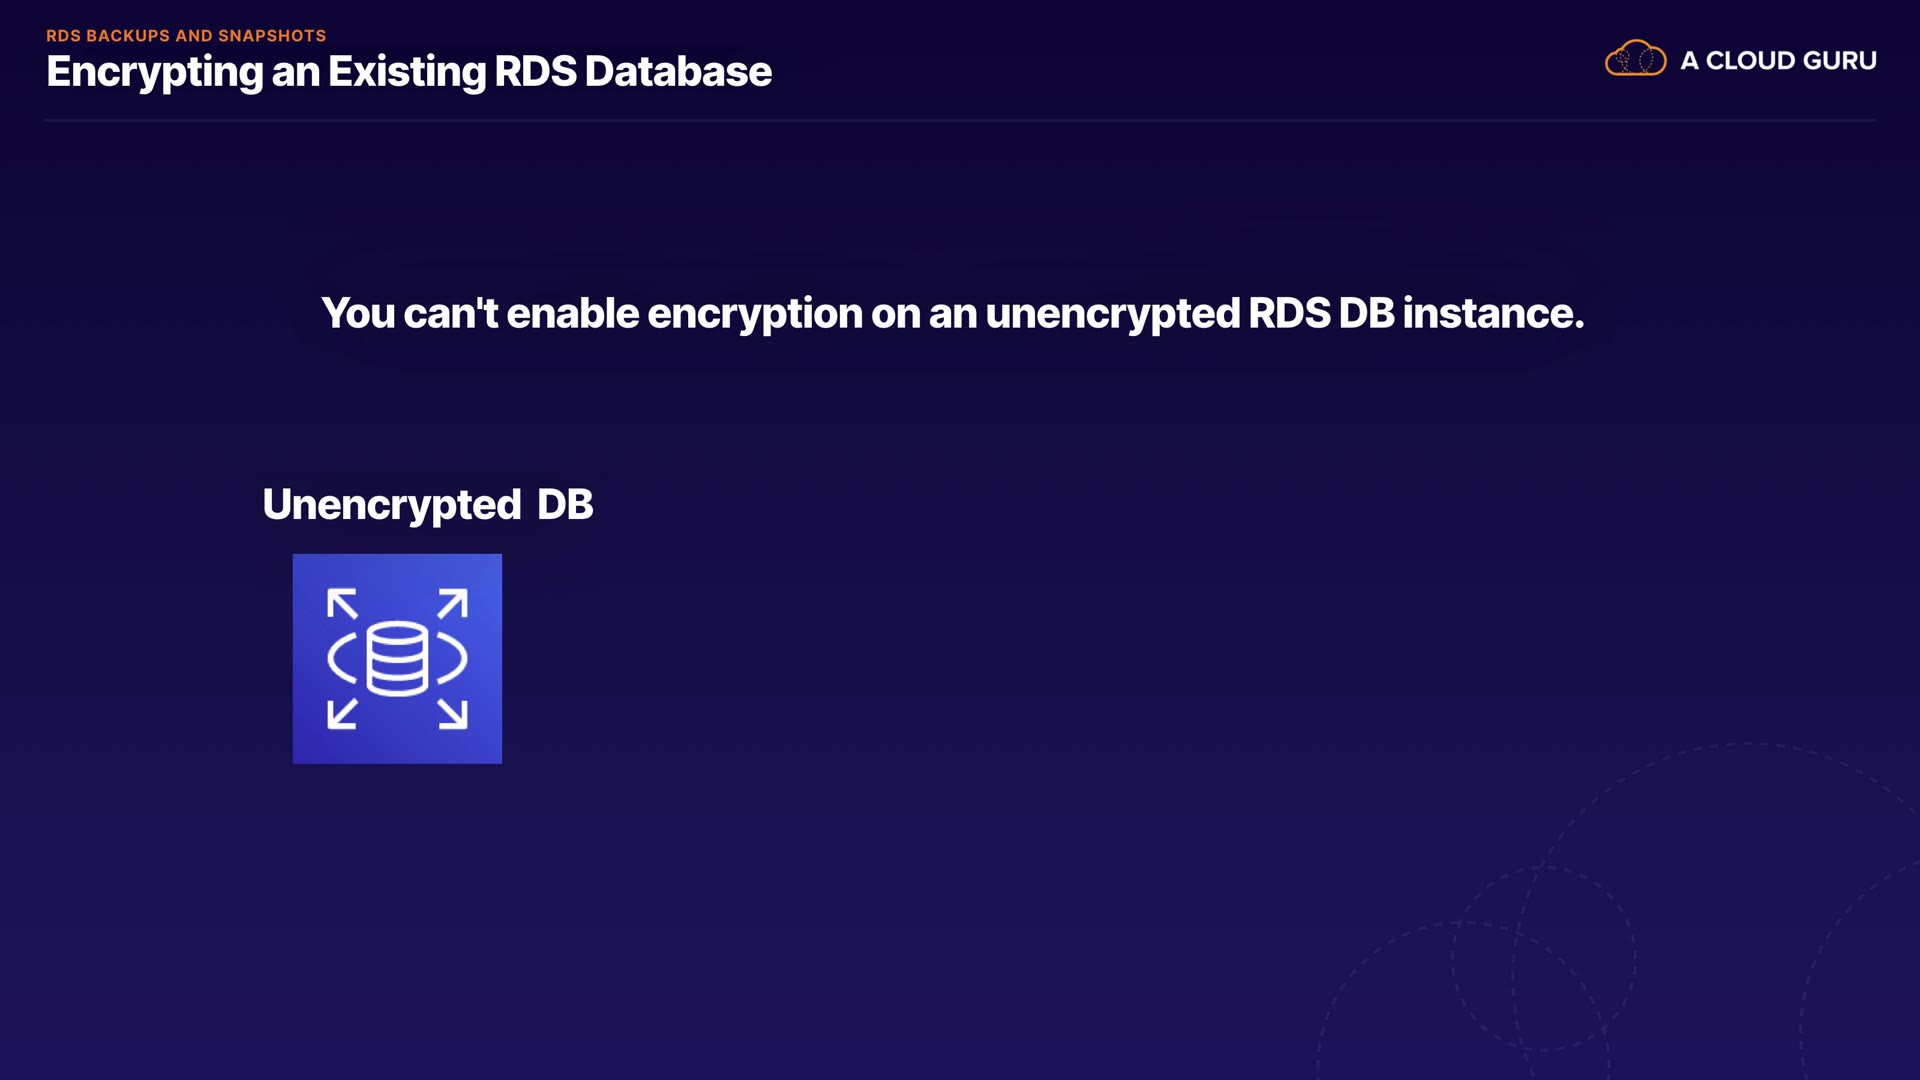The width and height of the screenshot is (1920, 1080).
Task: Click the database cylinder inside the RDS icon
Action: pyautogui.click(x=397, y=658)
